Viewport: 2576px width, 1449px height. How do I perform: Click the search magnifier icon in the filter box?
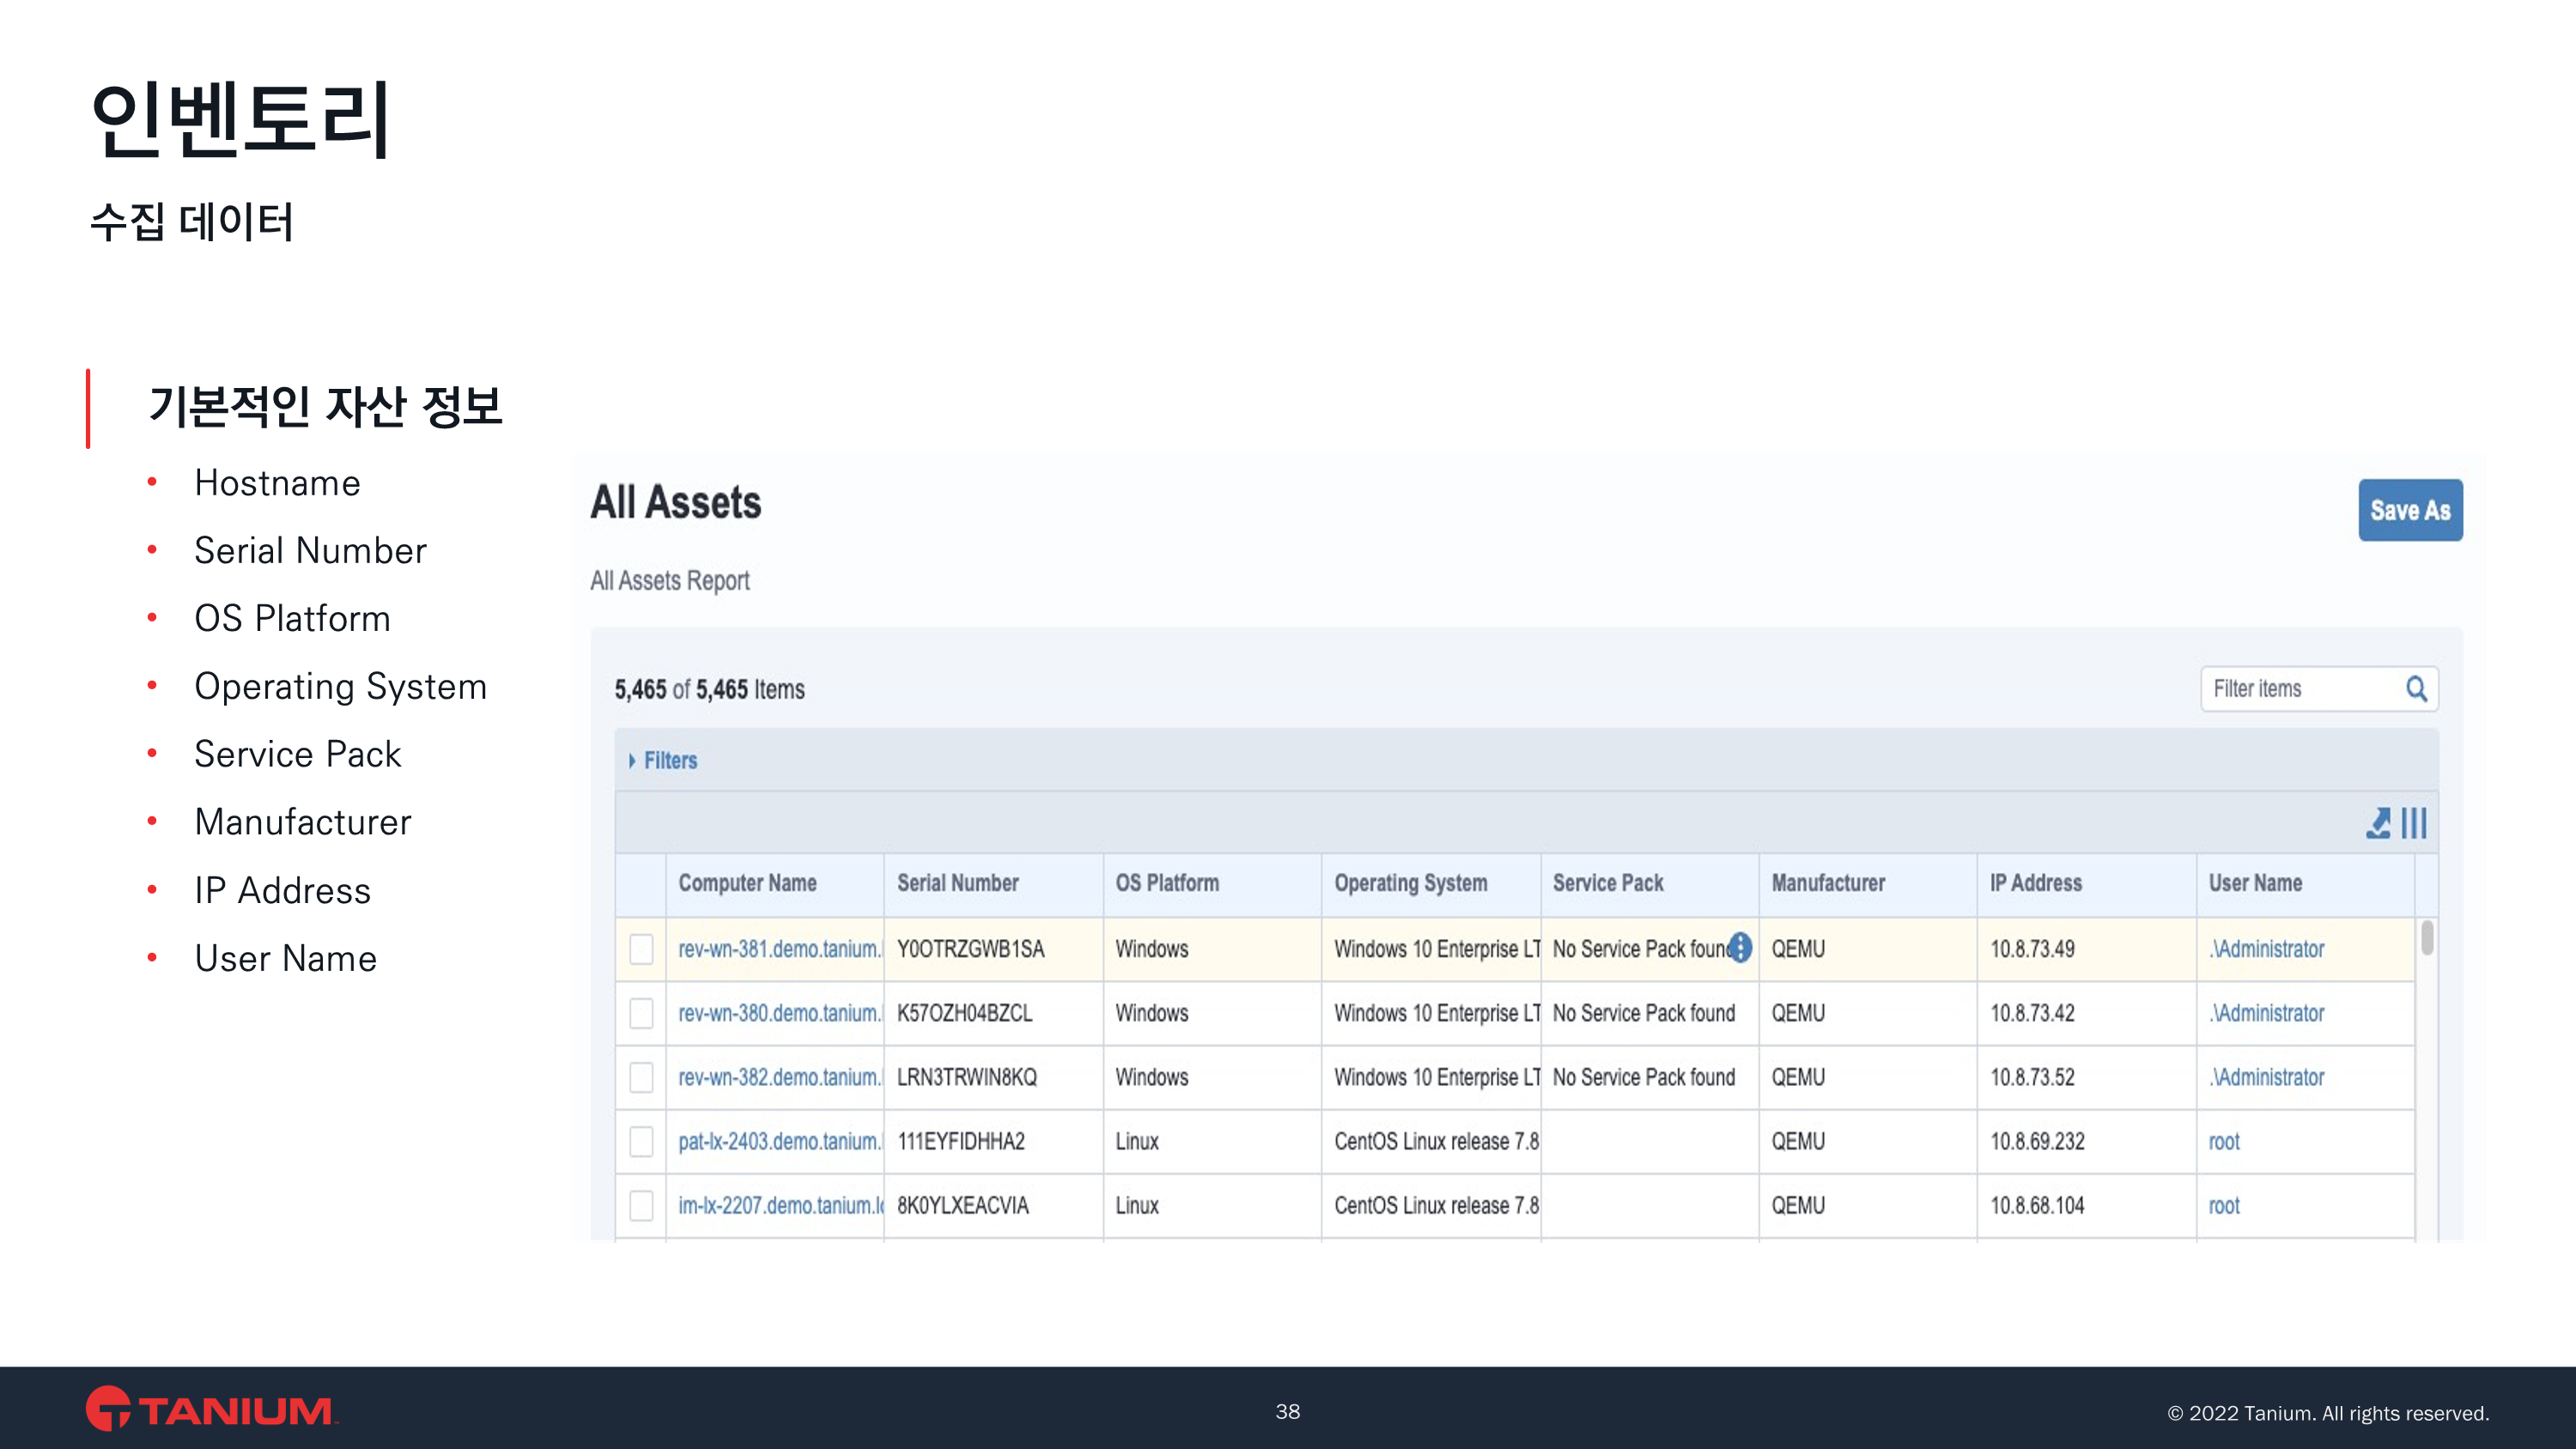pyautogui.click(x=2416, y=688)
